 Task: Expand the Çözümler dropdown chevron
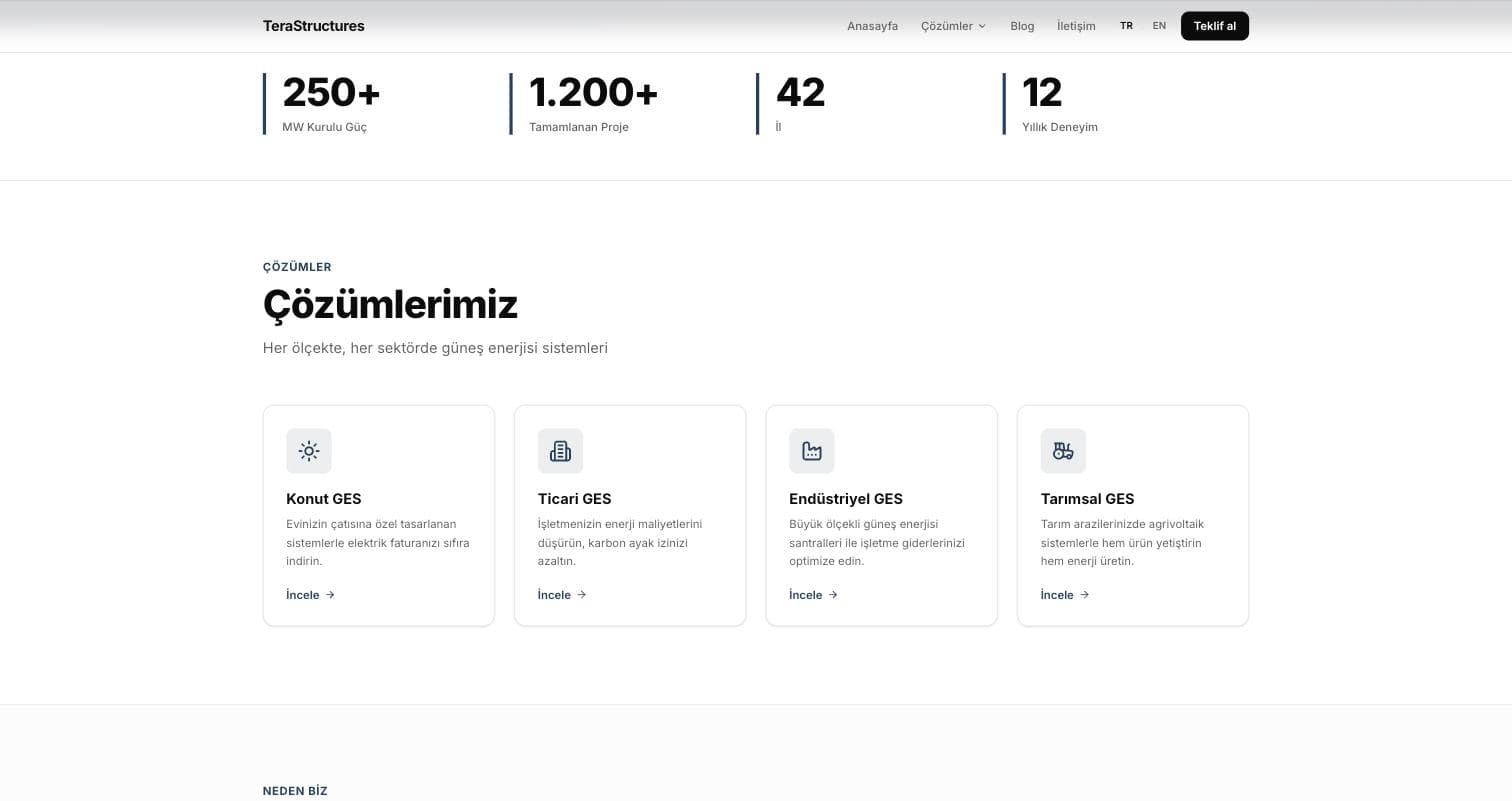(x=982, y=26)
